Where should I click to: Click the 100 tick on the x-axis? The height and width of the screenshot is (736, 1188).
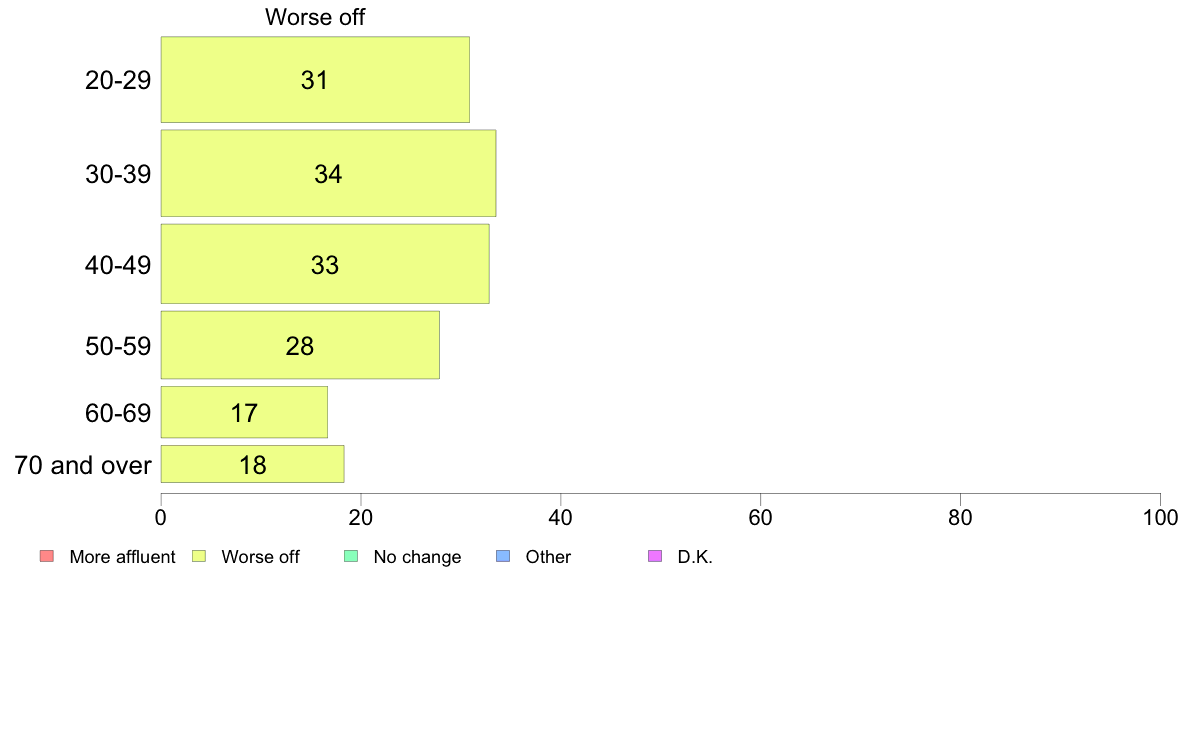pos(1160,518)
